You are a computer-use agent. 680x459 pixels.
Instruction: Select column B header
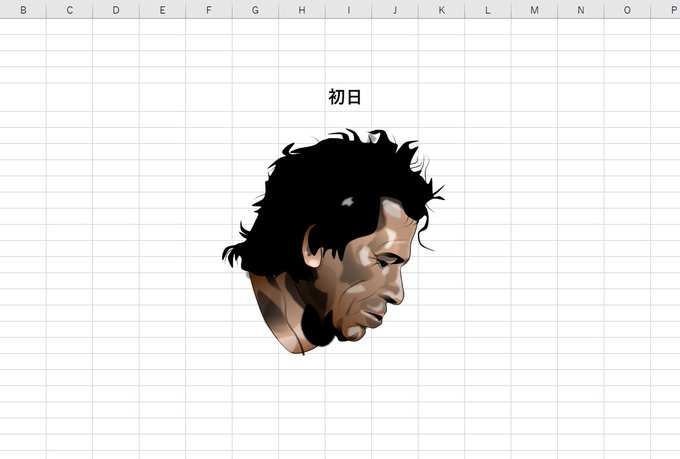point(23,10)
